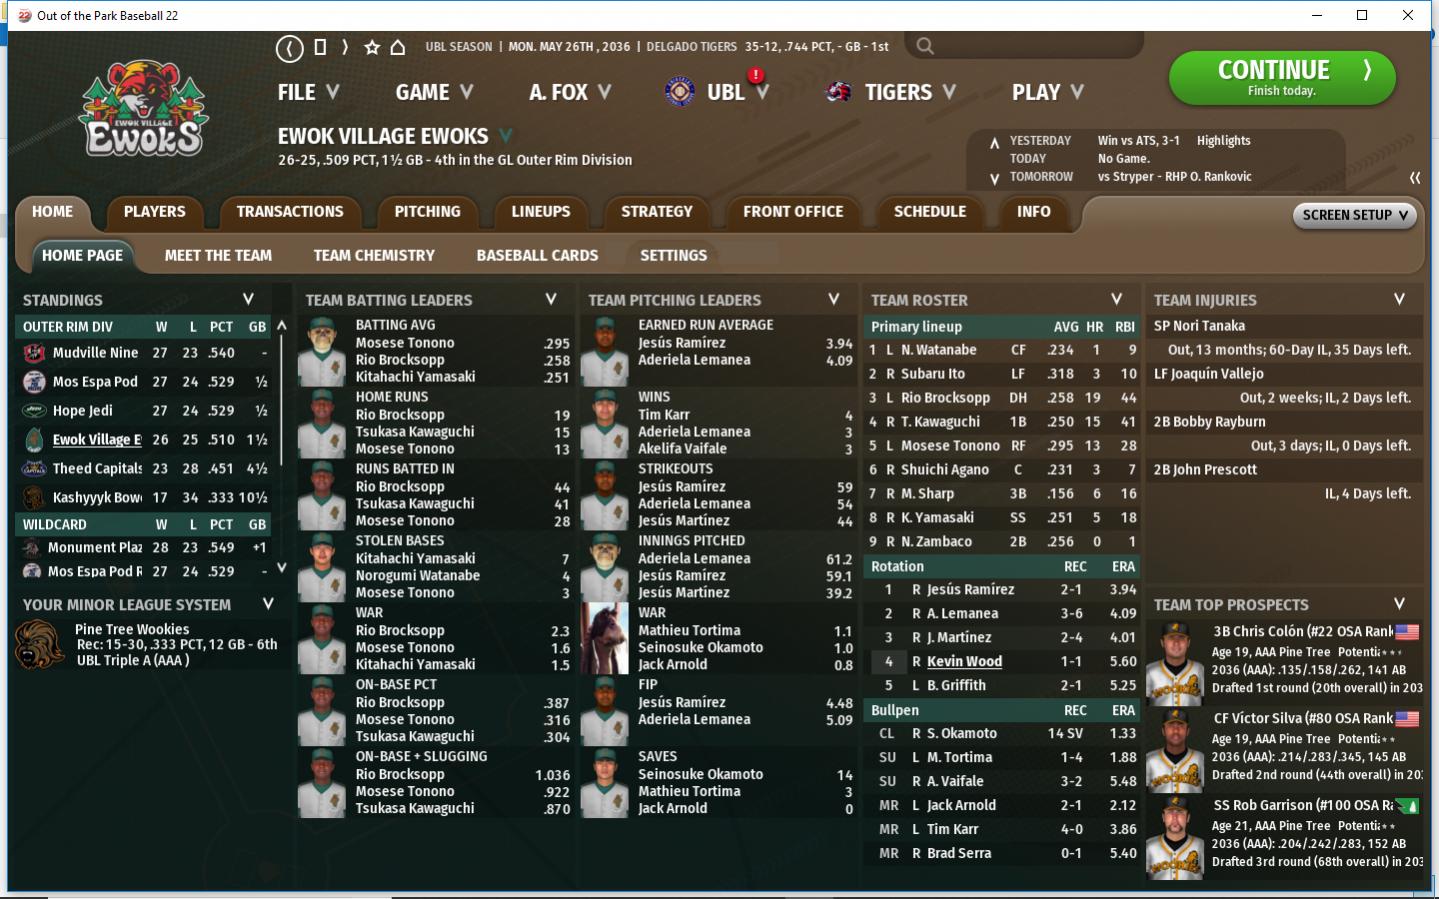Open the TEAM CHEMISTRY subtab

point(374,256)
